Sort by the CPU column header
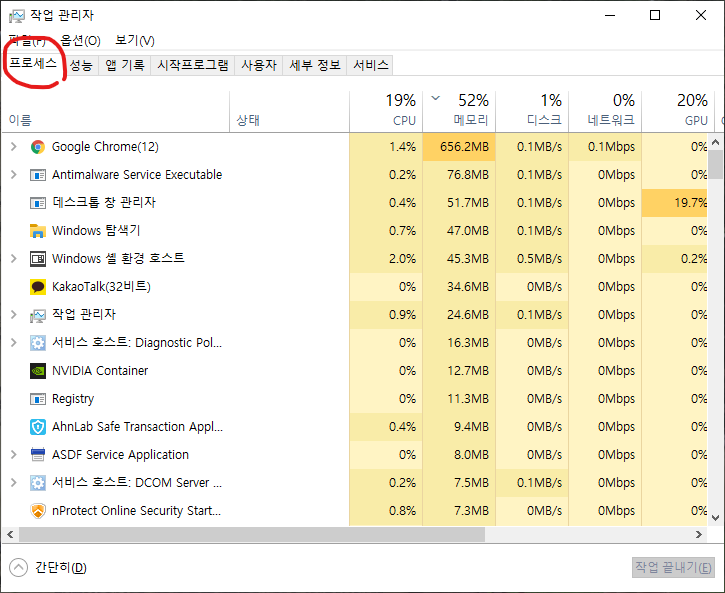 point(386,112)
